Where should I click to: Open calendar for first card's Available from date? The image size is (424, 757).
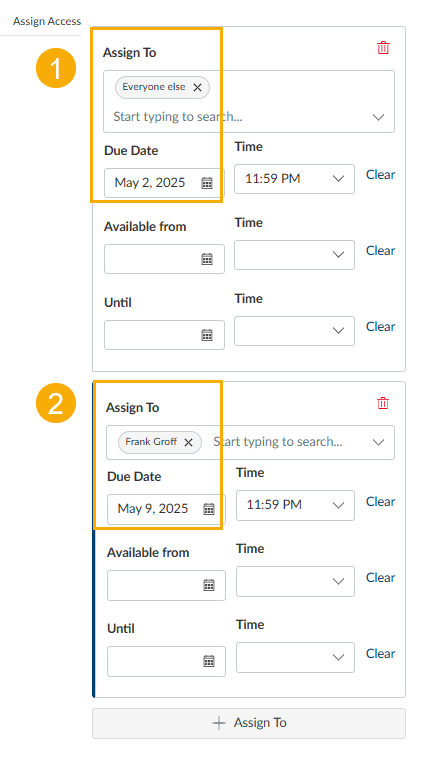click(207, 259)
